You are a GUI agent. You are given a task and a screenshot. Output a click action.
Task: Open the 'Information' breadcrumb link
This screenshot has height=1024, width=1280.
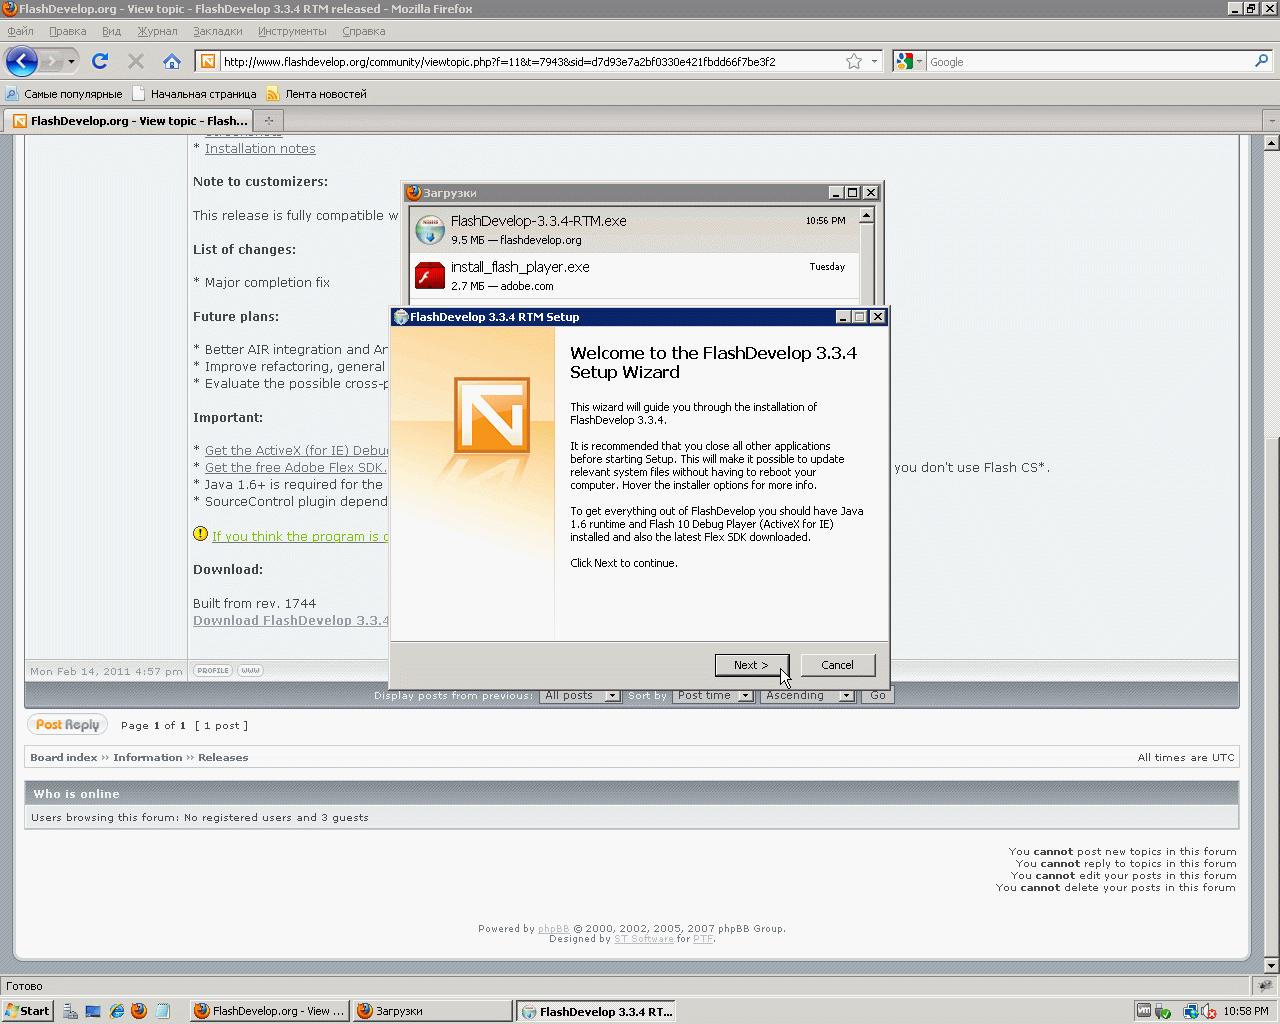coord(148,757)
